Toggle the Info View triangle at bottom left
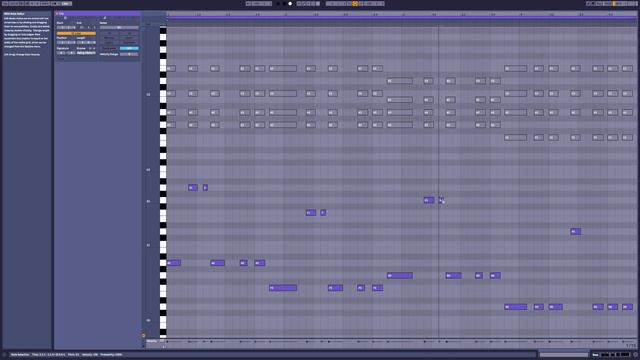640x360 pixels. (4, 355)
